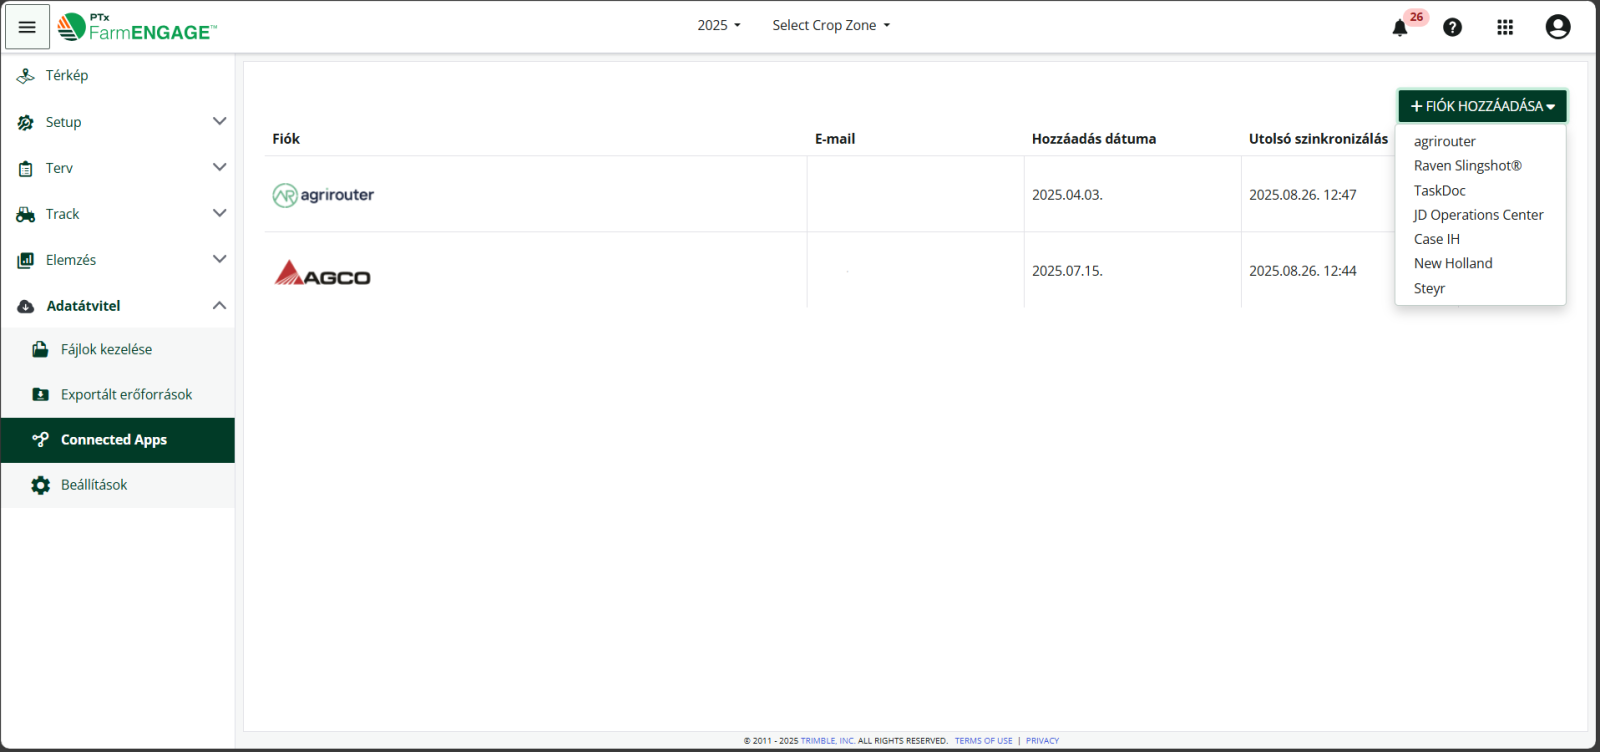Viewport: 1600px width, 752px height.
Task: Open the Trimble, Inc. footer link
Action: [x=827, y=741]
